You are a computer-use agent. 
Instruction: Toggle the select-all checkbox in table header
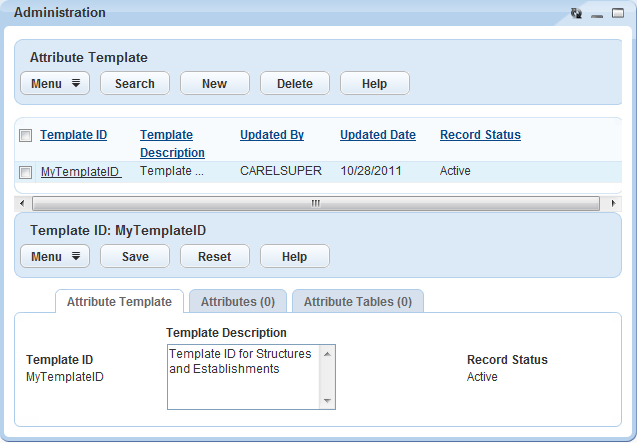(x=26, y=136)
